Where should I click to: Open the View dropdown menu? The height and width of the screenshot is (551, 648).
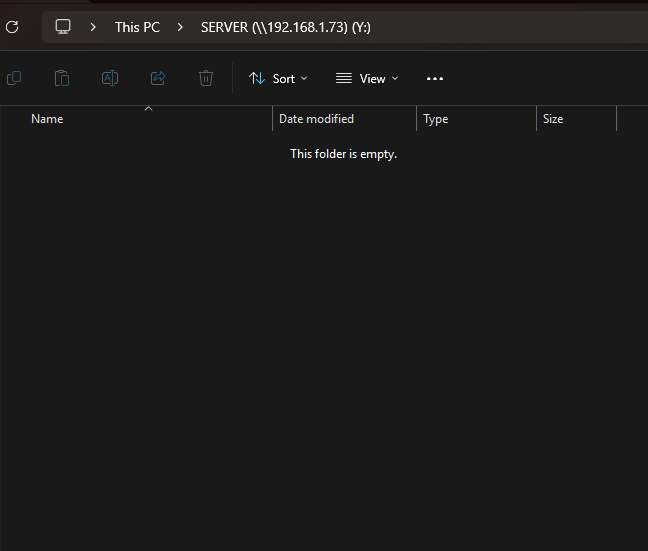coord(367,79)
